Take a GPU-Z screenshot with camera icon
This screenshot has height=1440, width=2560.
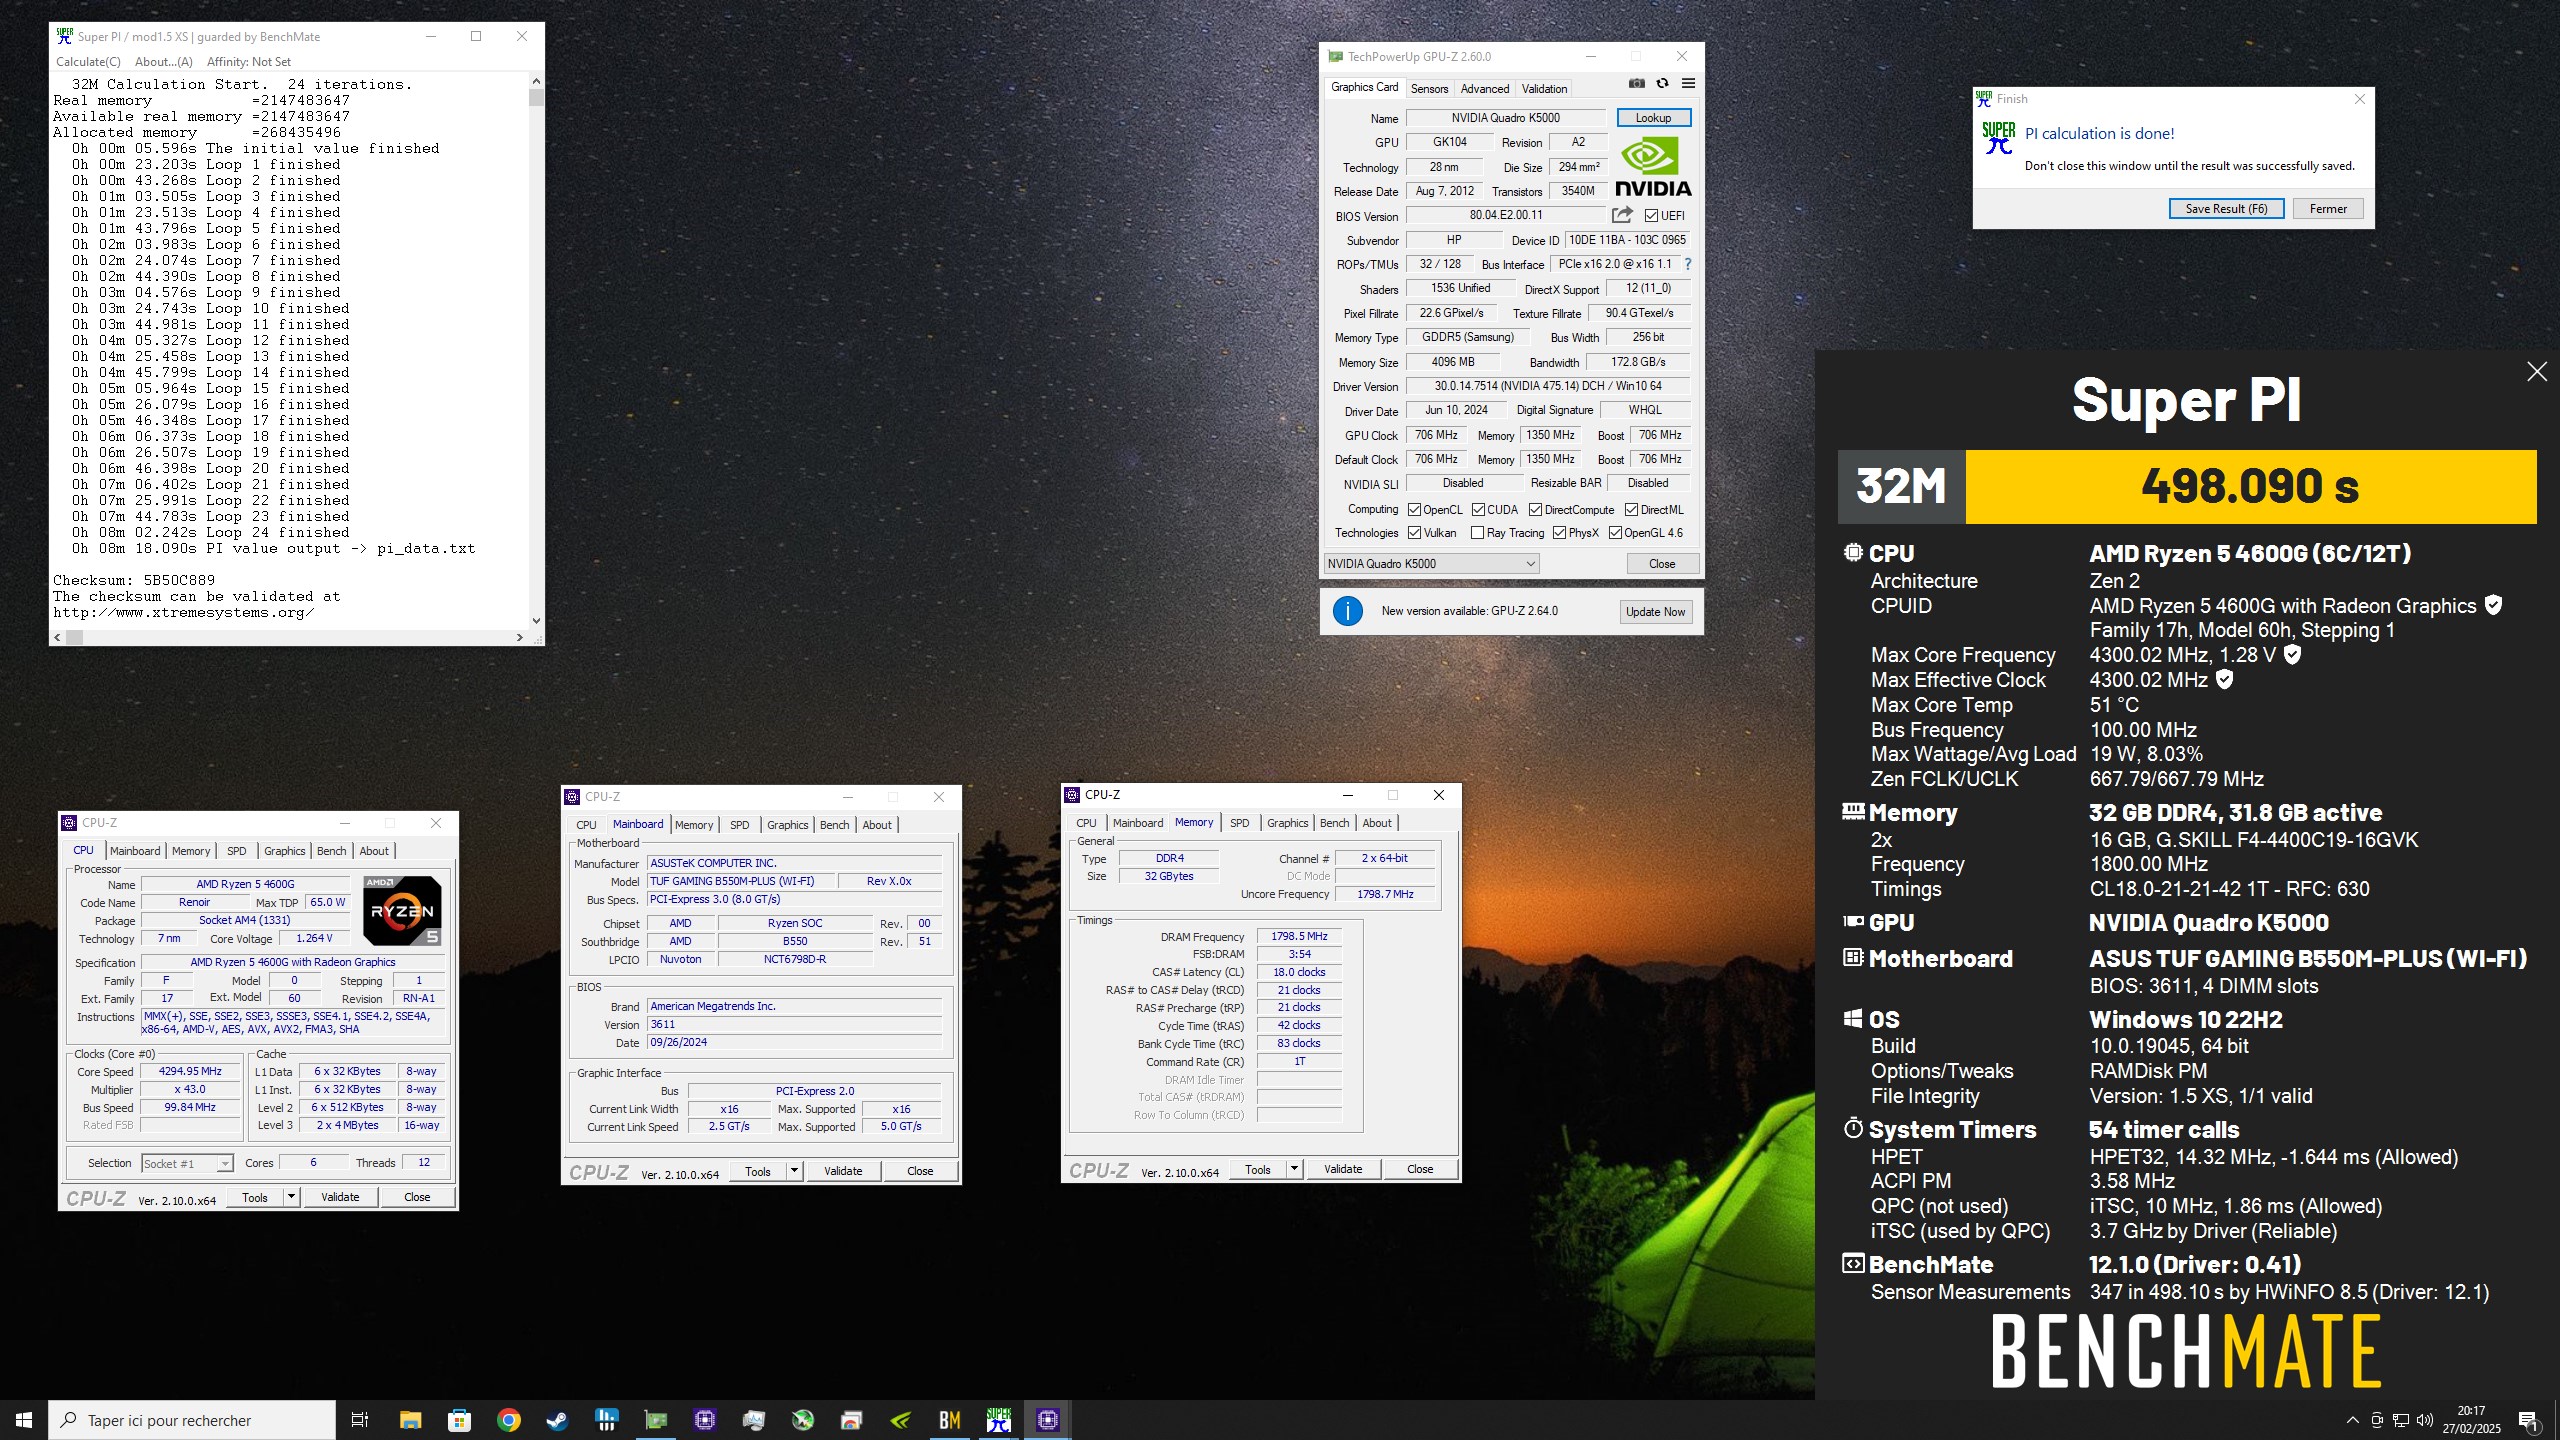pyautogui.click(x=1636, y=84)
